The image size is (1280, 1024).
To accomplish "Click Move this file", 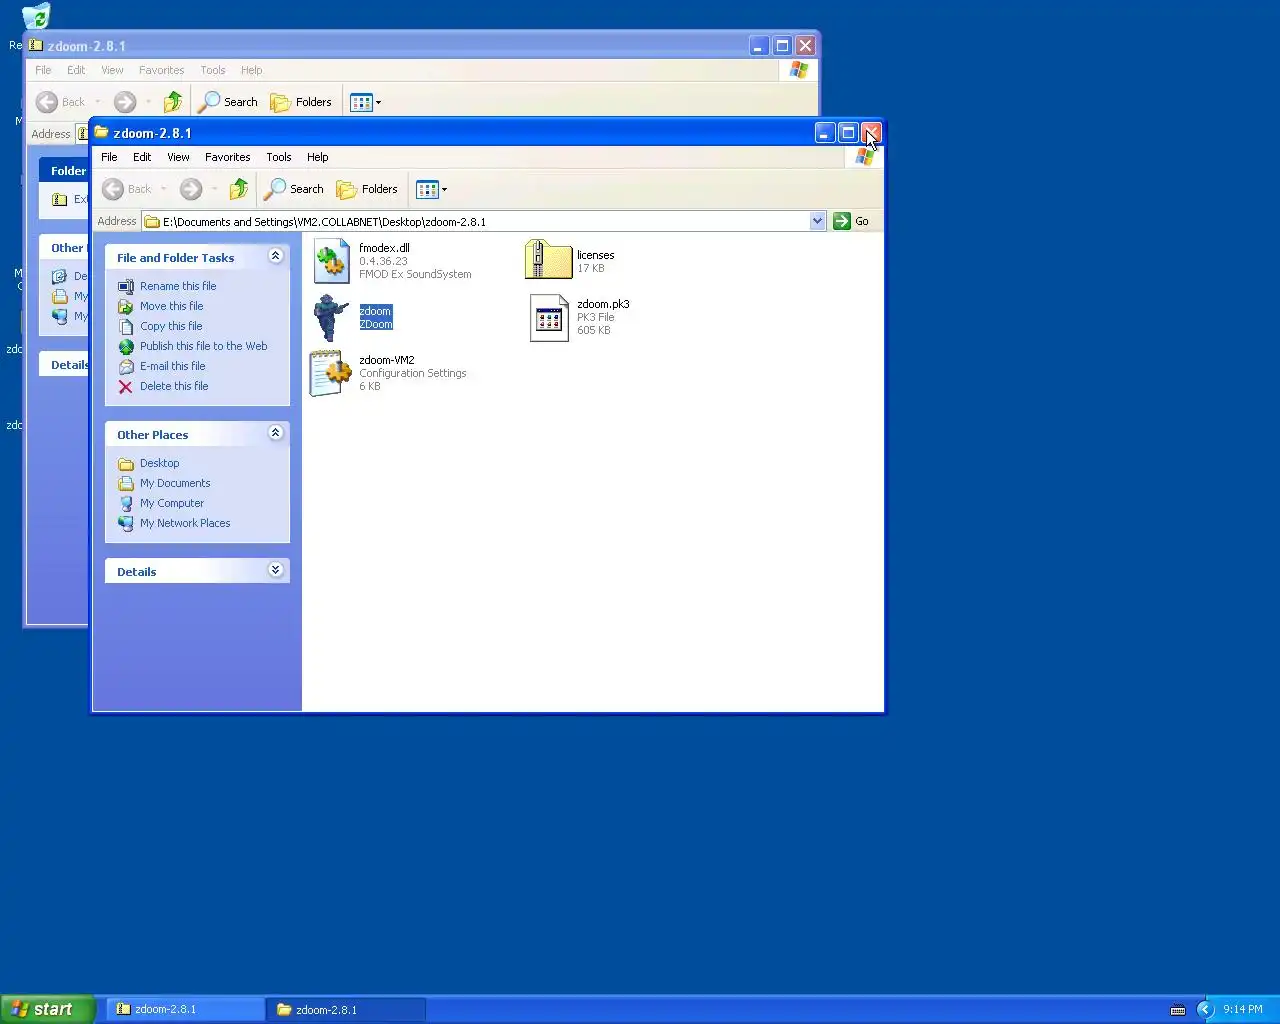I will tap(172, 306).
